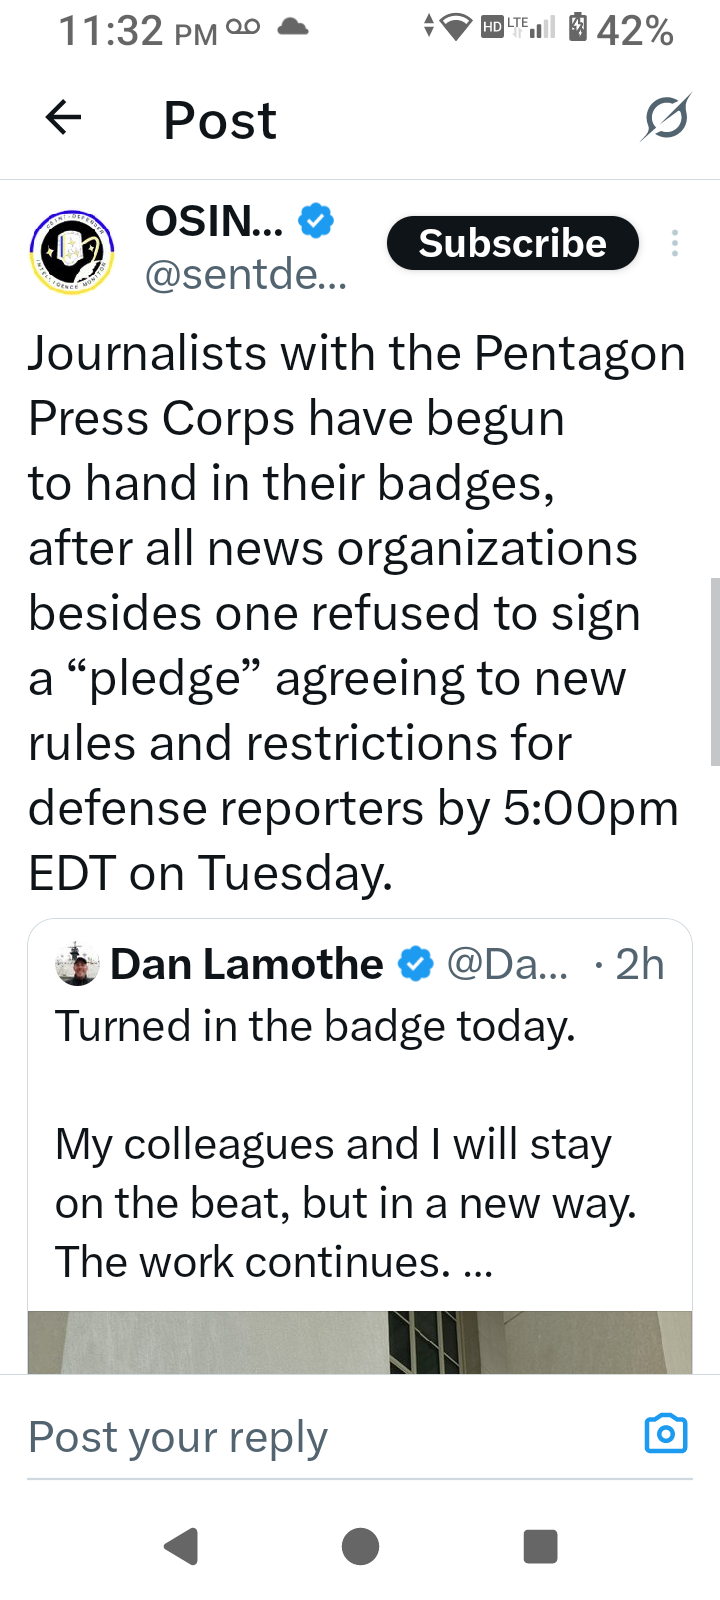
Task: Expand the truncated quoted post ellipsis
Action: [x=479, y=1264]
